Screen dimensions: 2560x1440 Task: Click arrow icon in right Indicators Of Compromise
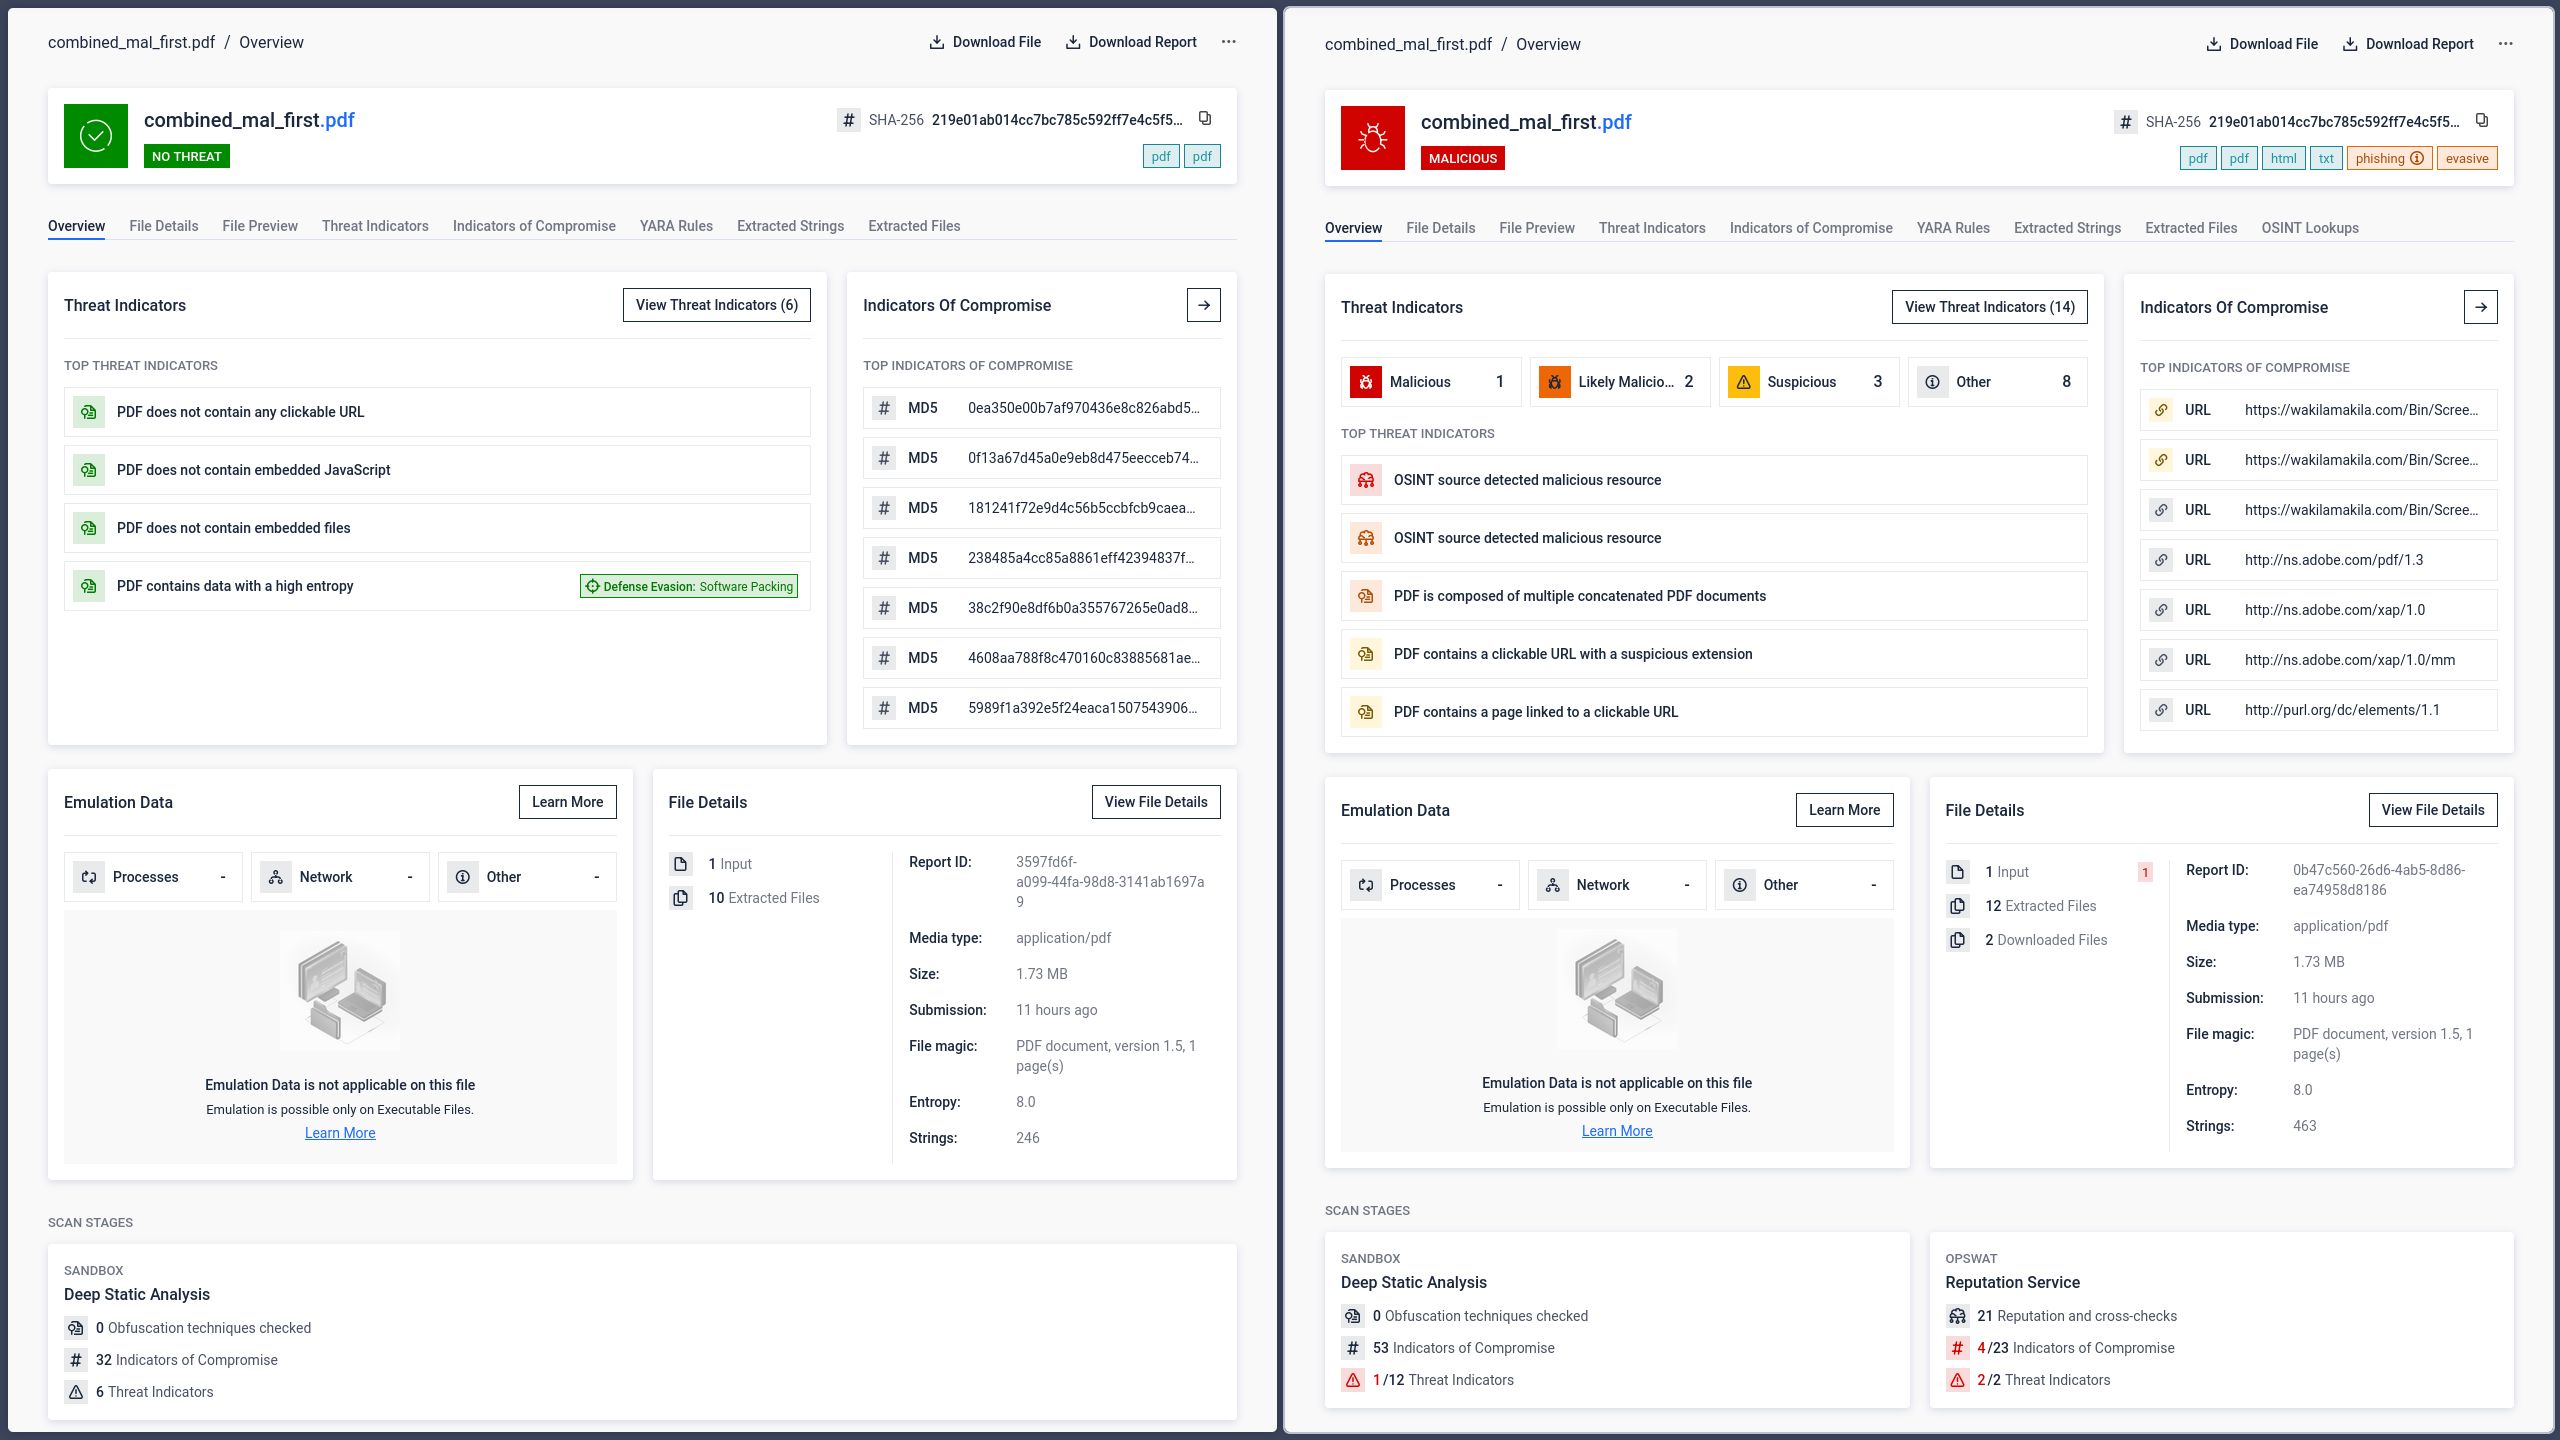tap(2480, 307)
